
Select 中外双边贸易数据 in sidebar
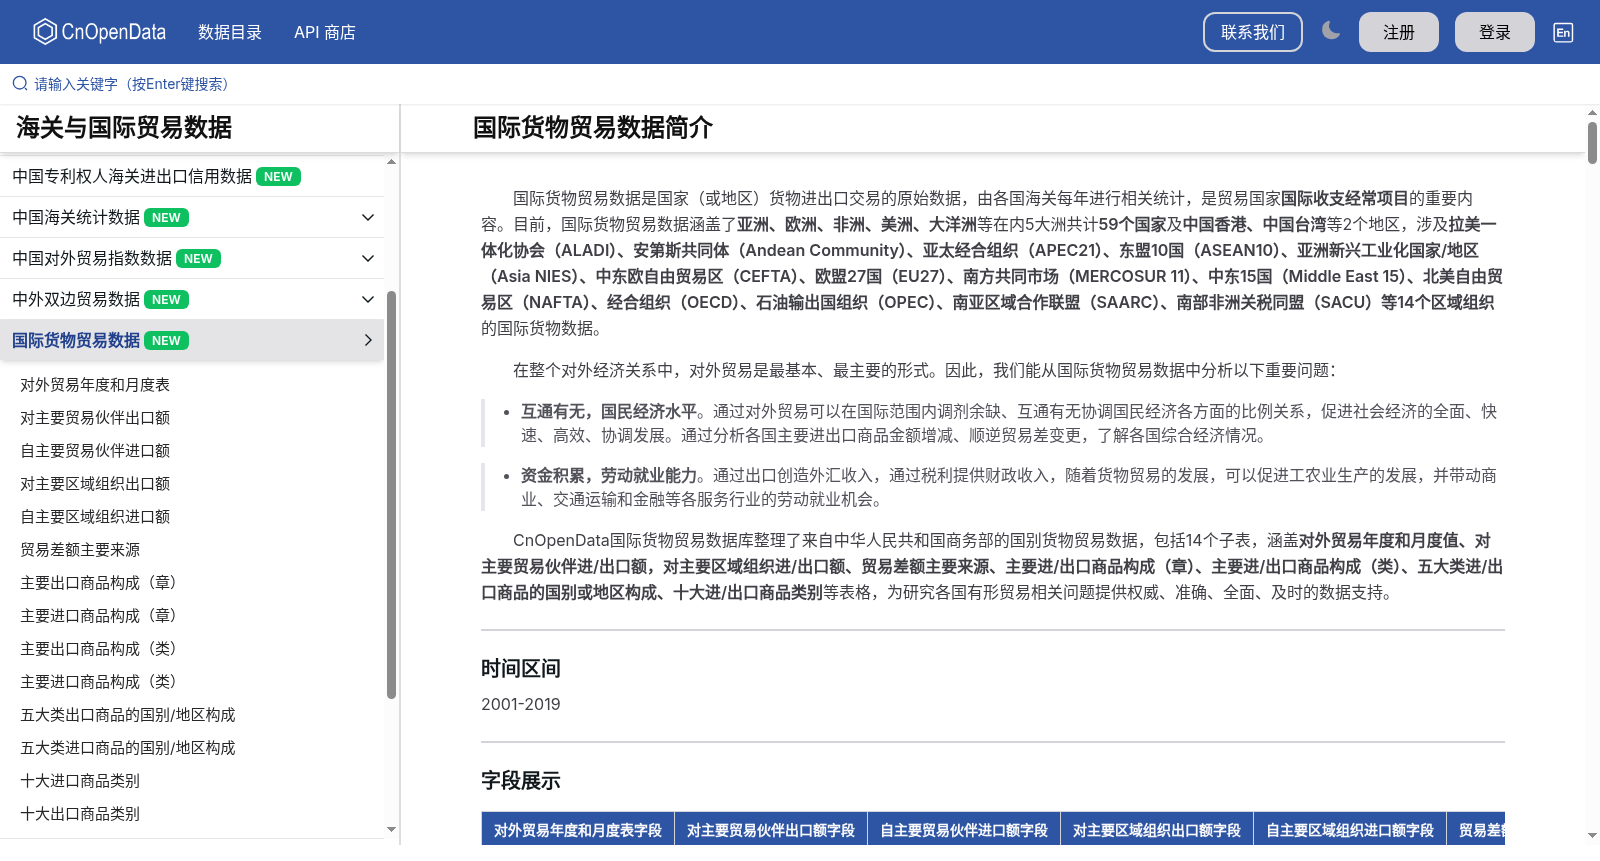pos(76,299)
